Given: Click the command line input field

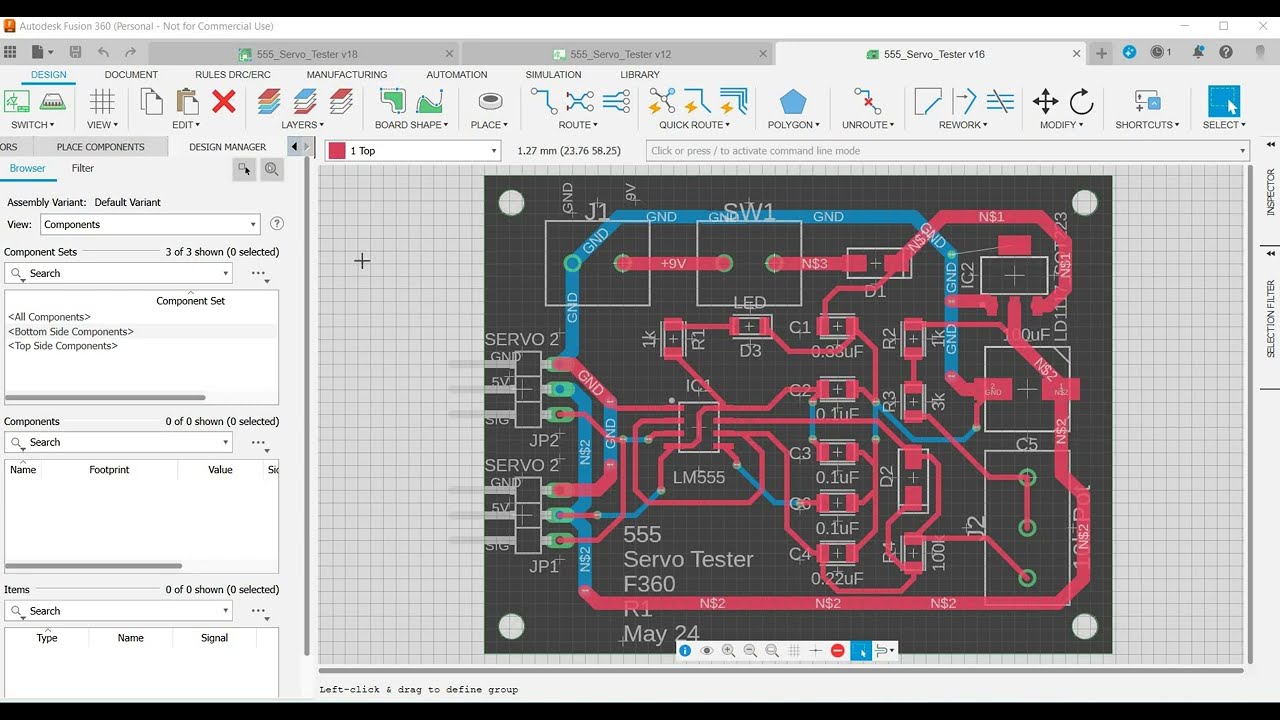Looking at the screenshot, I should (947, 151).
